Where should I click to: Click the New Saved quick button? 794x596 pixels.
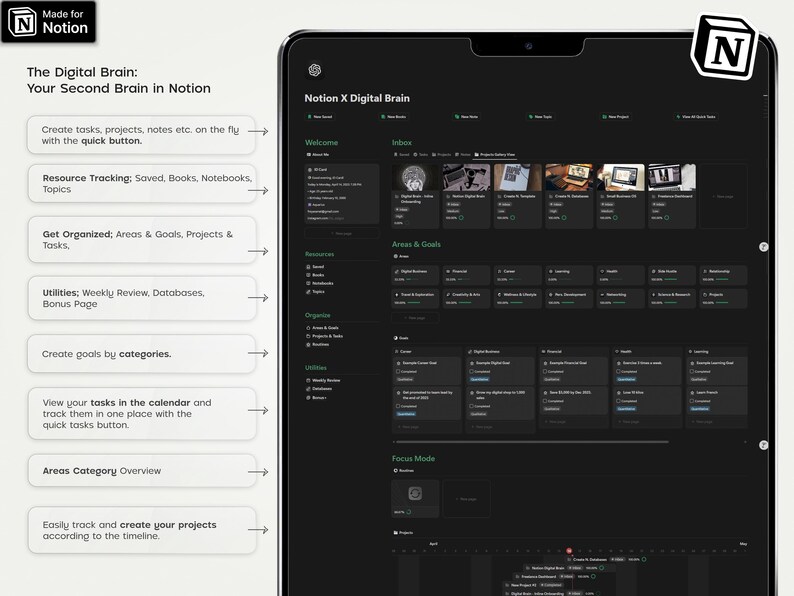pos(320,116)
